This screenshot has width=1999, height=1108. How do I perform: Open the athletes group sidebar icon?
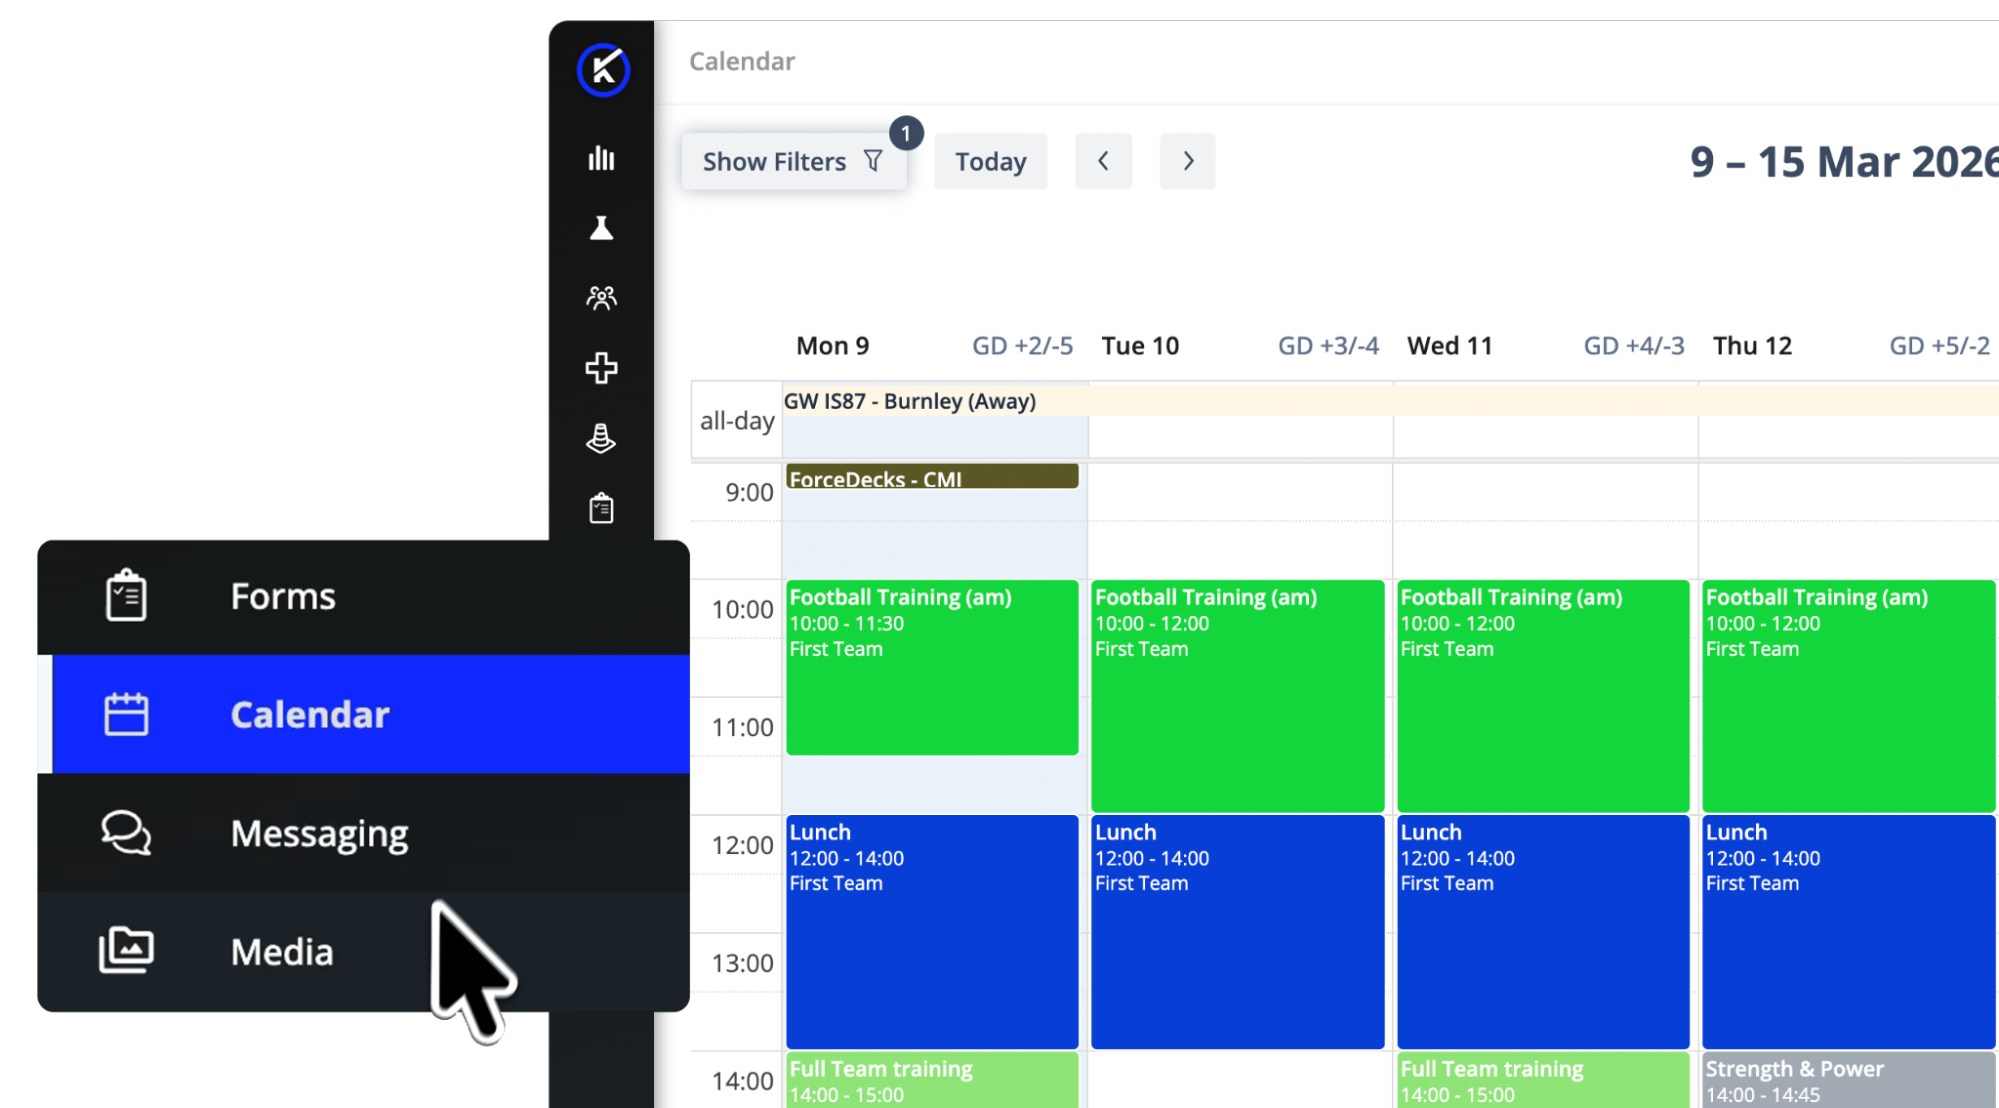601,298
